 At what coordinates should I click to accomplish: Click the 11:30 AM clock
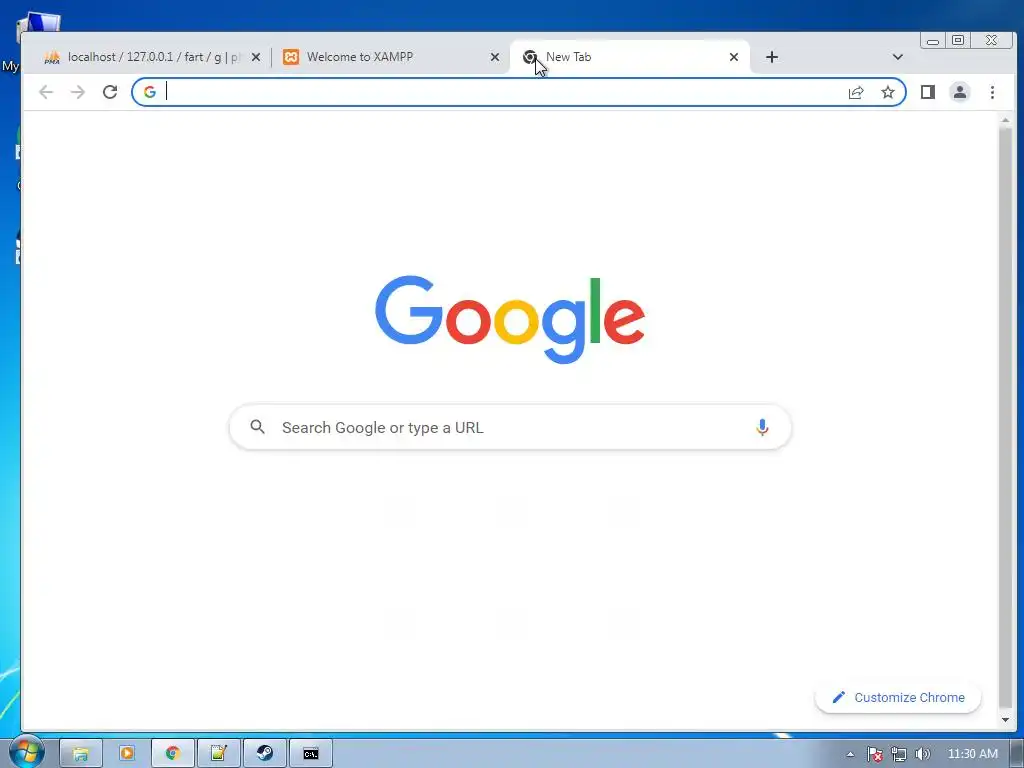pyautogui.click(x=972, y=754)
